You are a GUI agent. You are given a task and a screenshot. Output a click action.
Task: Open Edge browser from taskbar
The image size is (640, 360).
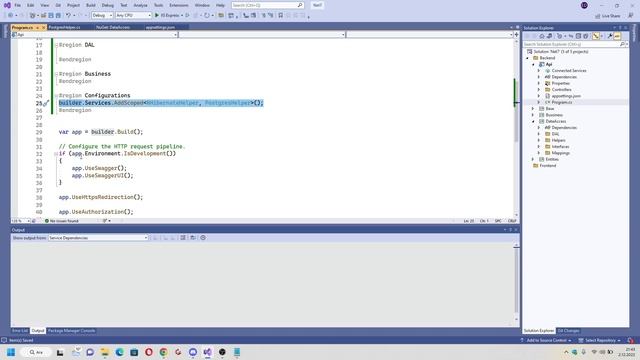coord(119,352)
